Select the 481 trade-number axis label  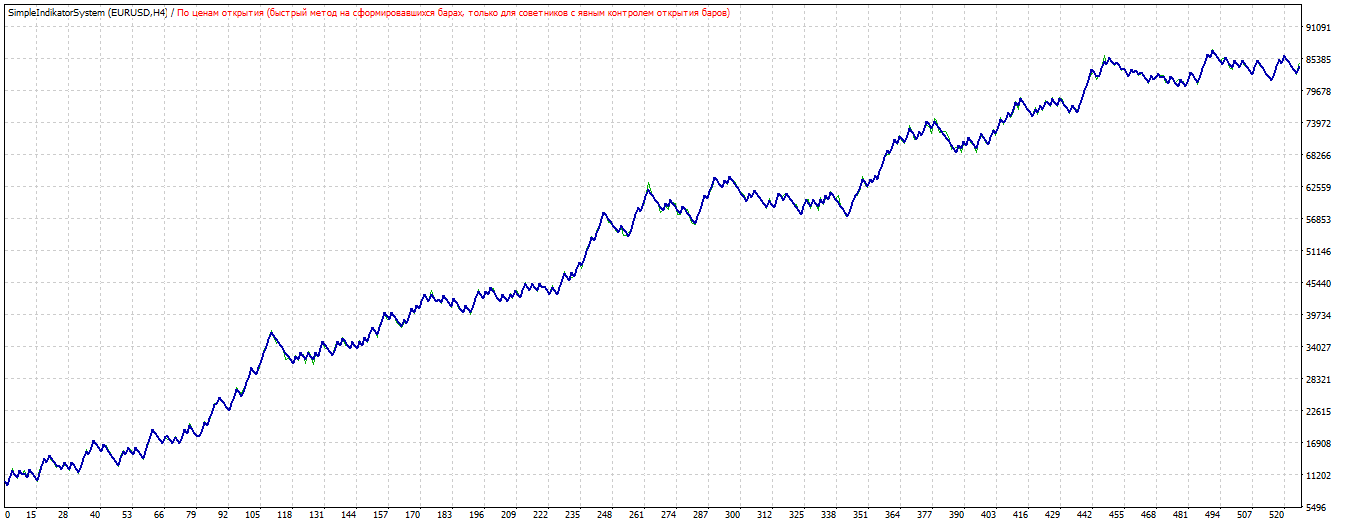click(x=1181, y=515)
